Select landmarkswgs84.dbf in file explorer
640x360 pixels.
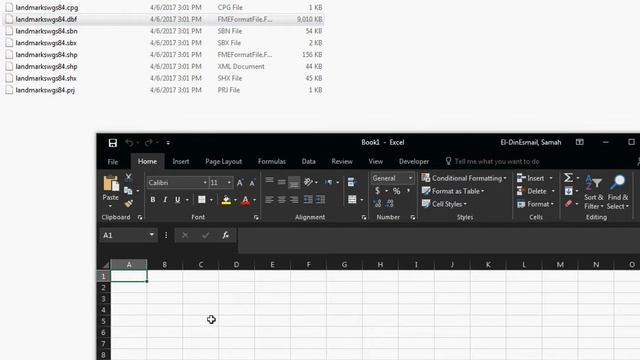[x=164, y=19]
